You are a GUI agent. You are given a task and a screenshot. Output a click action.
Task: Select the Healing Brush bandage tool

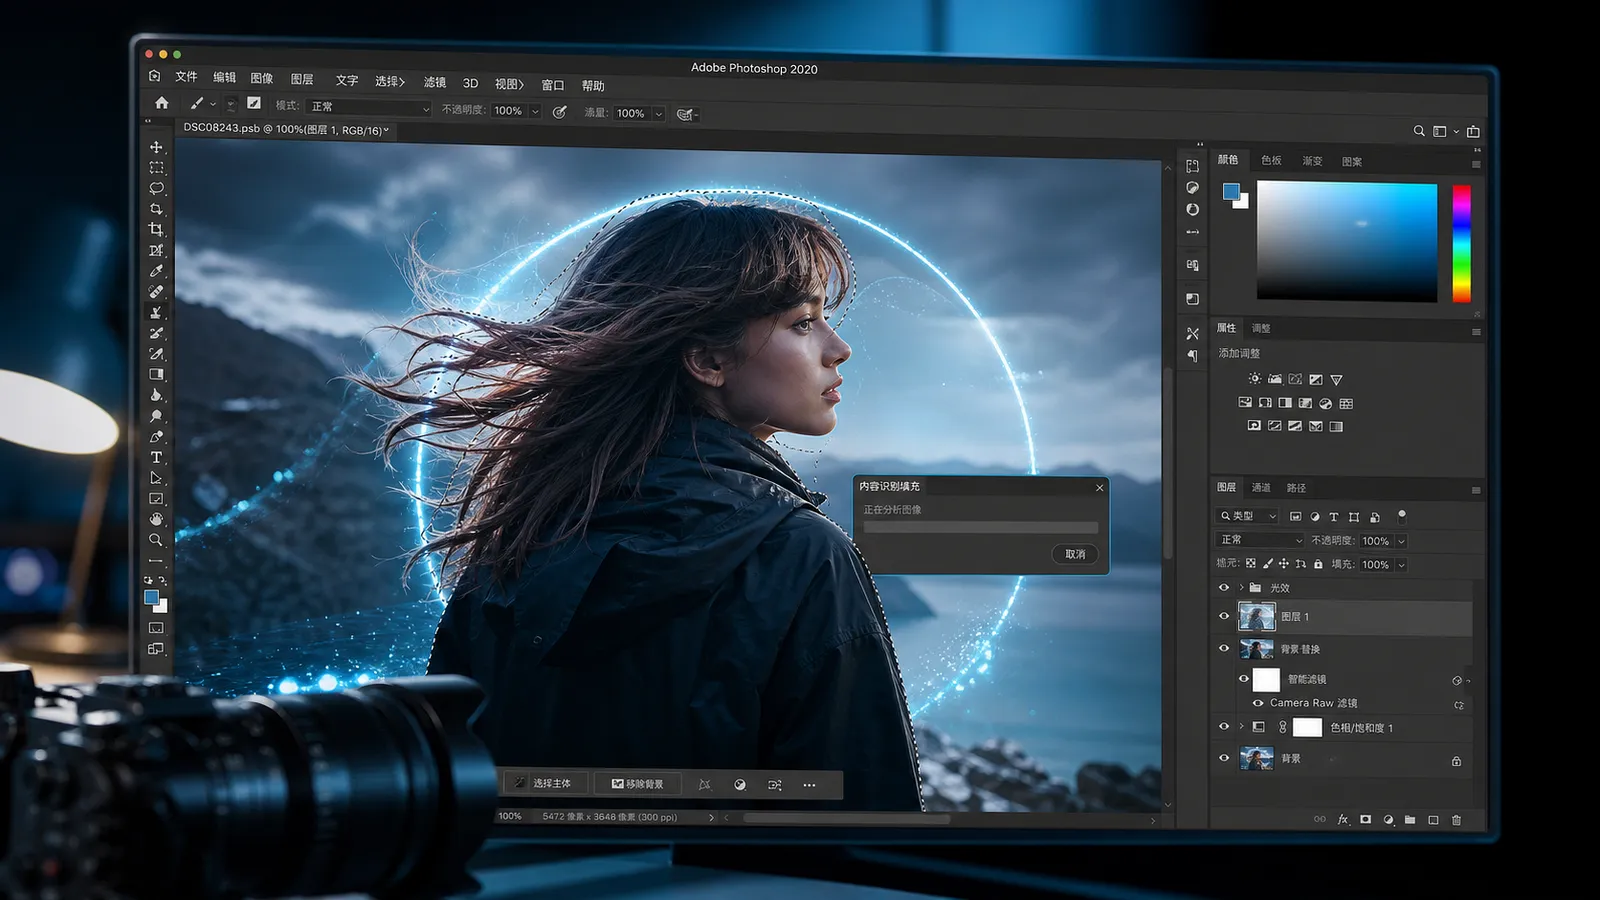[x=156, y=292]
